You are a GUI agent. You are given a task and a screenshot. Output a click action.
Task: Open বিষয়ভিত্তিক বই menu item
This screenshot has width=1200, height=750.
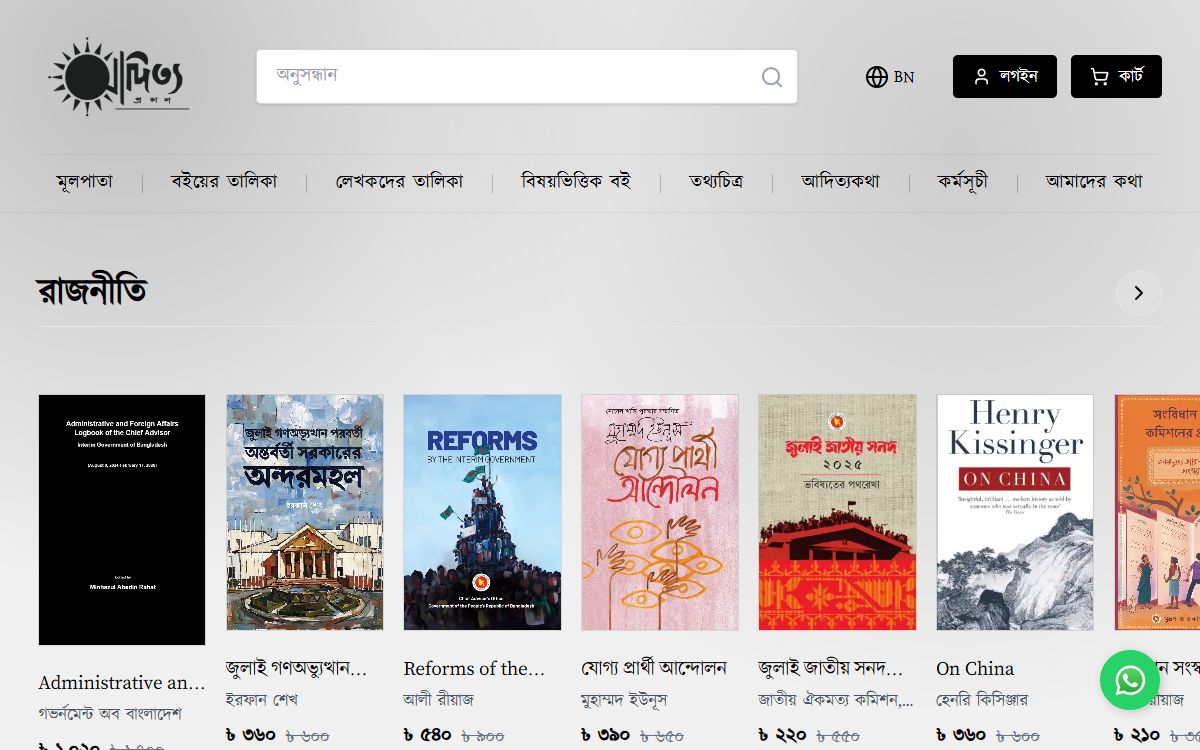click(576, 182)
